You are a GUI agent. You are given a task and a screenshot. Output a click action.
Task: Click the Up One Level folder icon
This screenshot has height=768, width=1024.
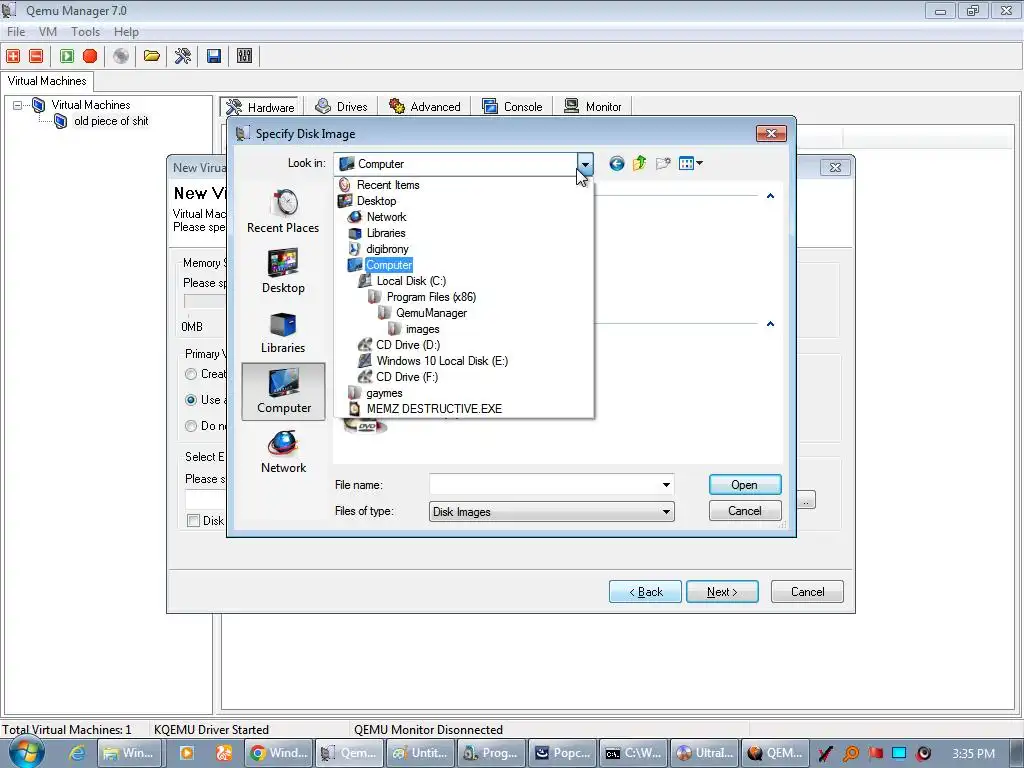tap(640, 163)
